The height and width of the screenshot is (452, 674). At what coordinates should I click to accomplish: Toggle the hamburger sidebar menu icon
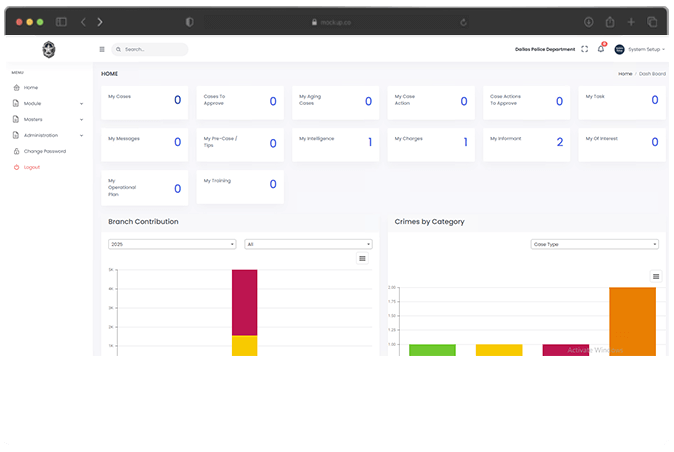coord(102,49)
